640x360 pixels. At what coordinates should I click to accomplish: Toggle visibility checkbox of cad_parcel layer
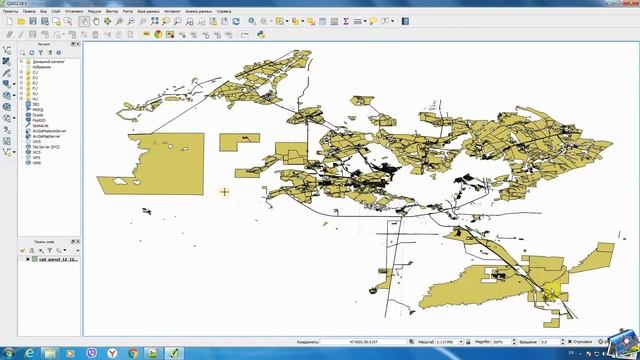tap(28, 259)
